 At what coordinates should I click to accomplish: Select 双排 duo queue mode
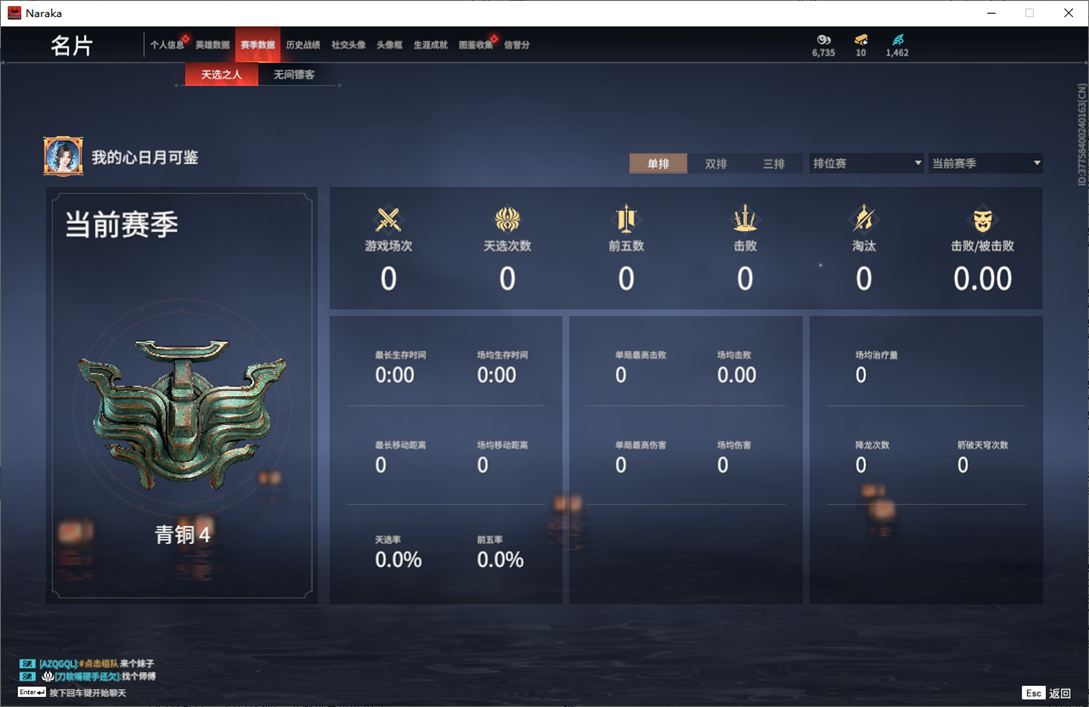pyautogui.click(x=715, y=163)
